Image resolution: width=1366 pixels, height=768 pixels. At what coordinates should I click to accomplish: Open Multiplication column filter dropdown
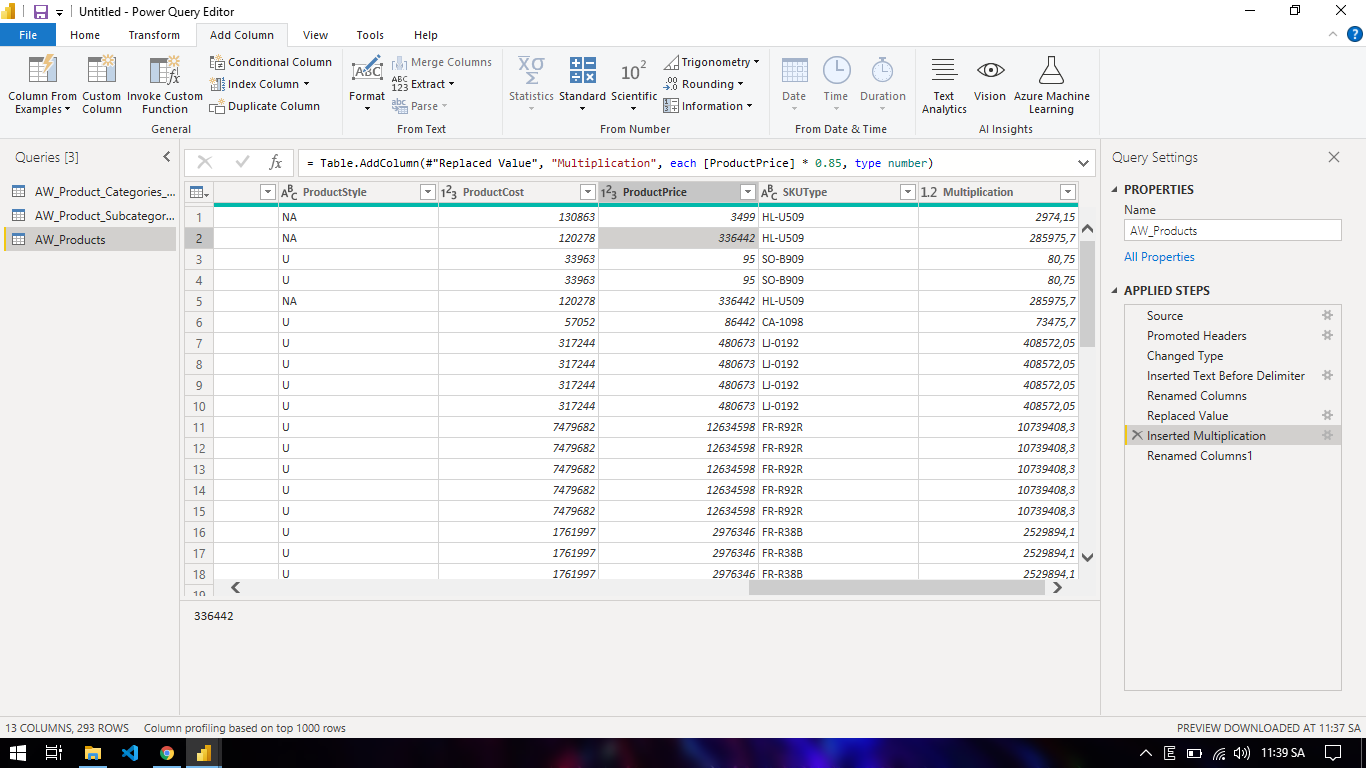pos(1067,192)
